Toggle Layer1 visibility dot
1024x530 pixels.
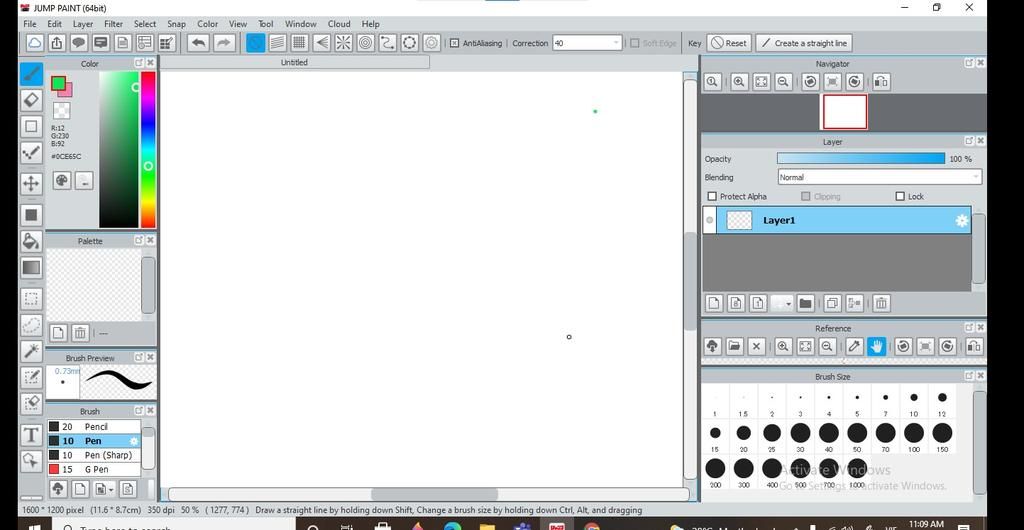(x=709, y=221)
